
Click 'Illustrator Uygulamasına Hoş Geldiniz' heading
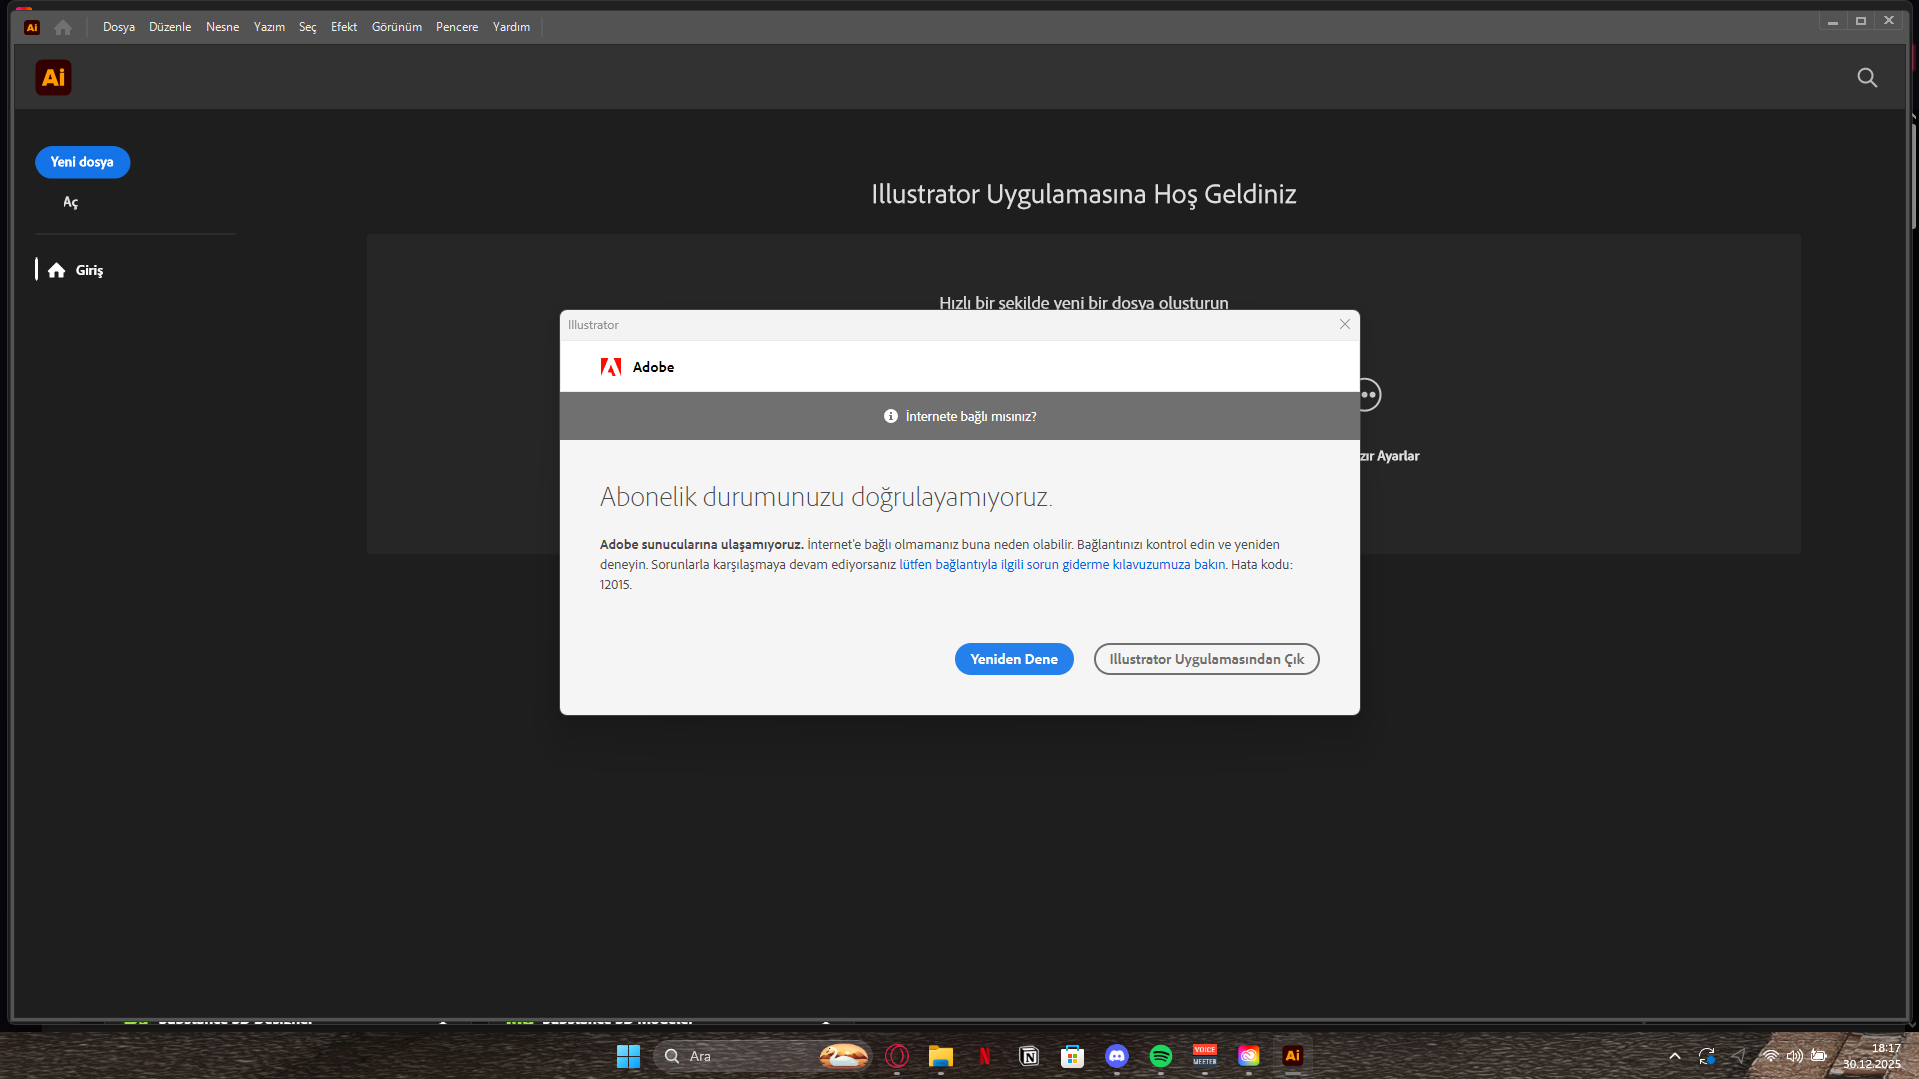[1083, 194]
